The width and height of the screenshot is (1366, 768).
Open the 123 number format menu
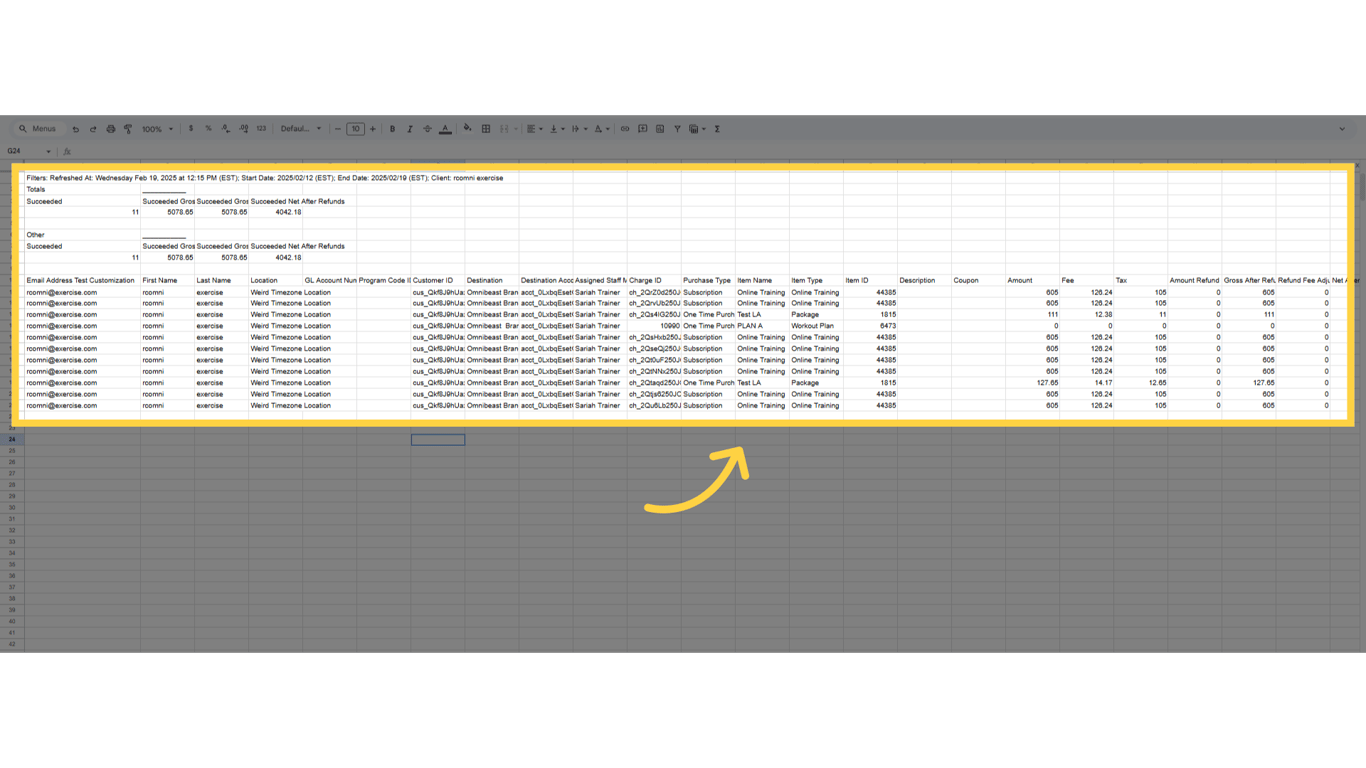pyautogui.click(x=260, y=128)
